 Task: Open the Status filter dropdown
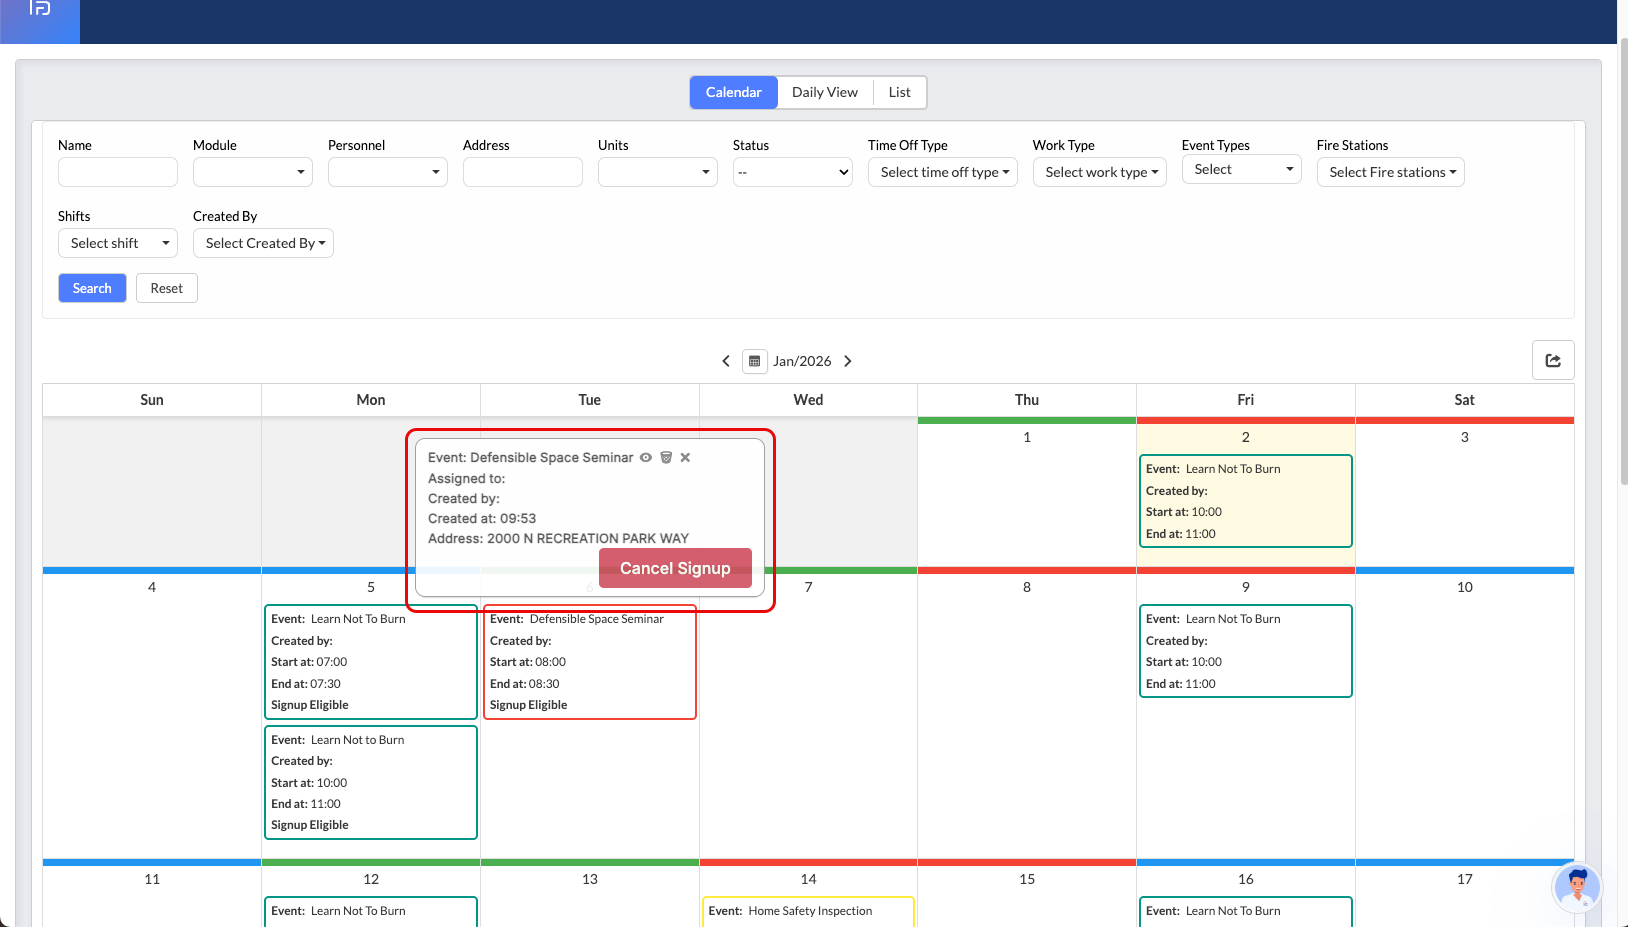(x=792, y=172)
